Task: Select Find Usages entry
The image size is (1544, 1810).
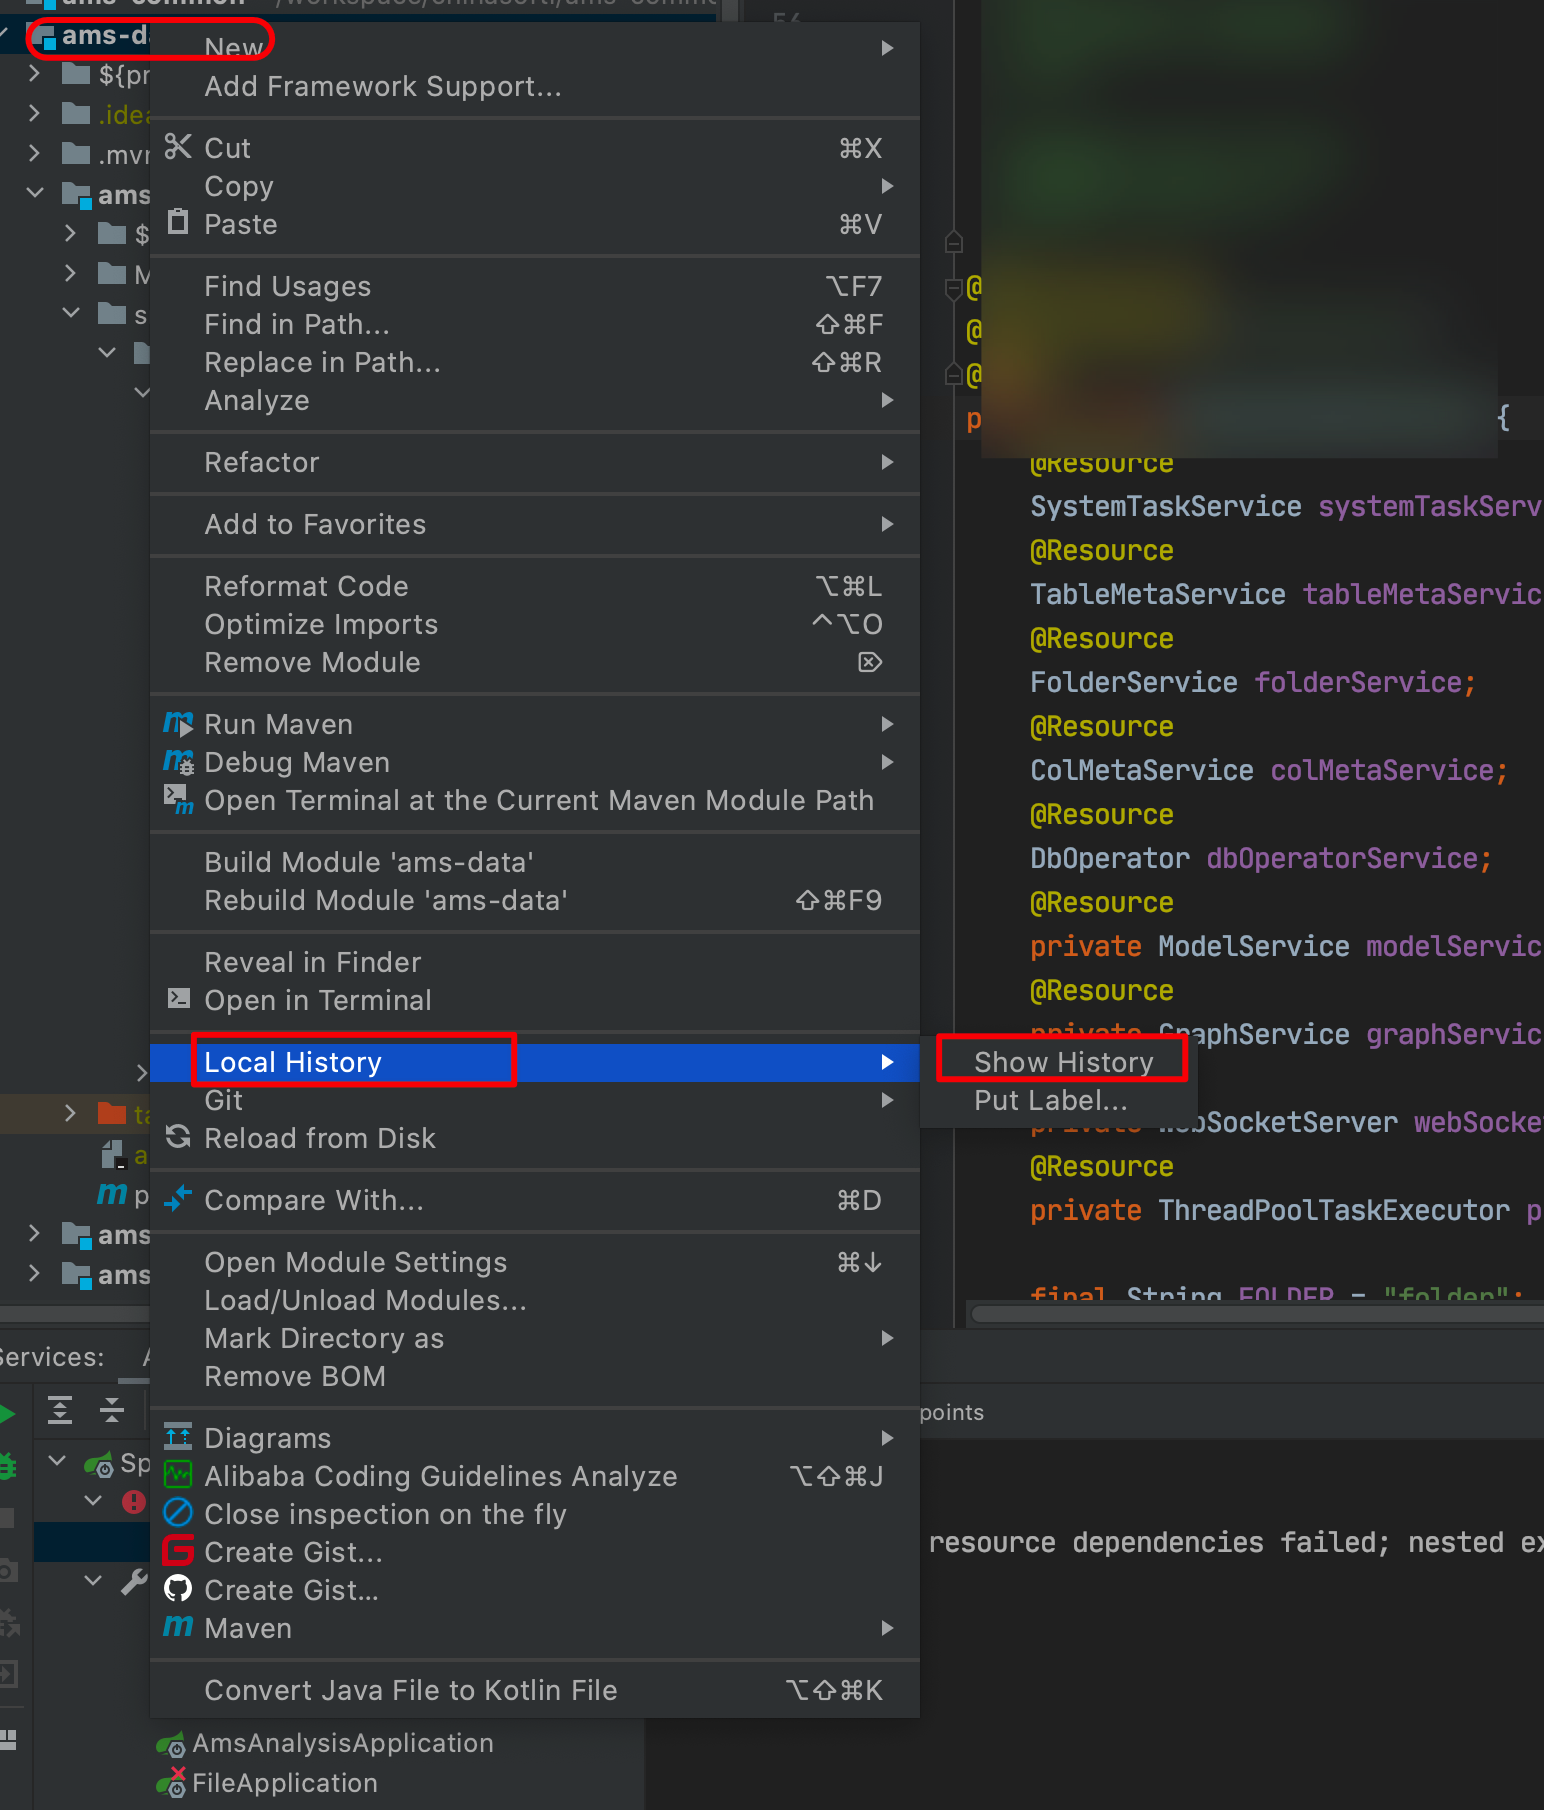Action: point(535,286)
